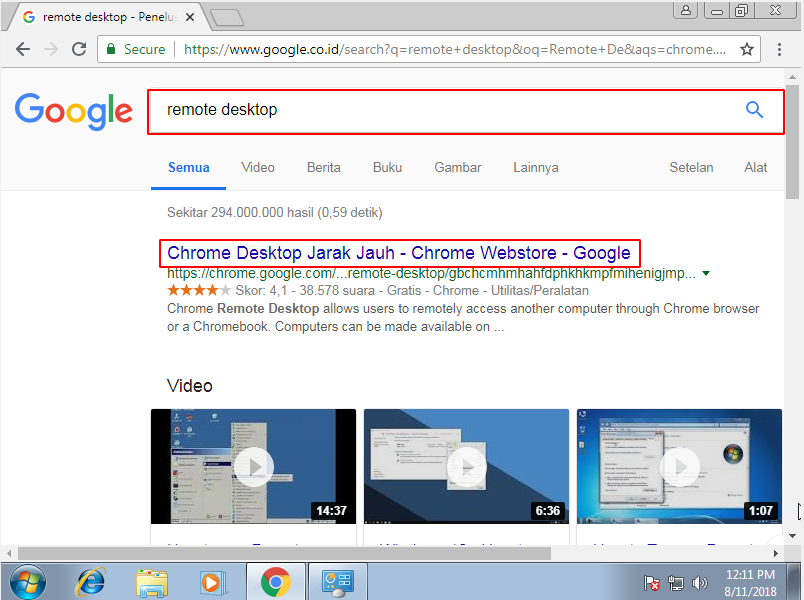Open a new tab with the new tab button
This screenshot has height=600, width=804.
227,17
